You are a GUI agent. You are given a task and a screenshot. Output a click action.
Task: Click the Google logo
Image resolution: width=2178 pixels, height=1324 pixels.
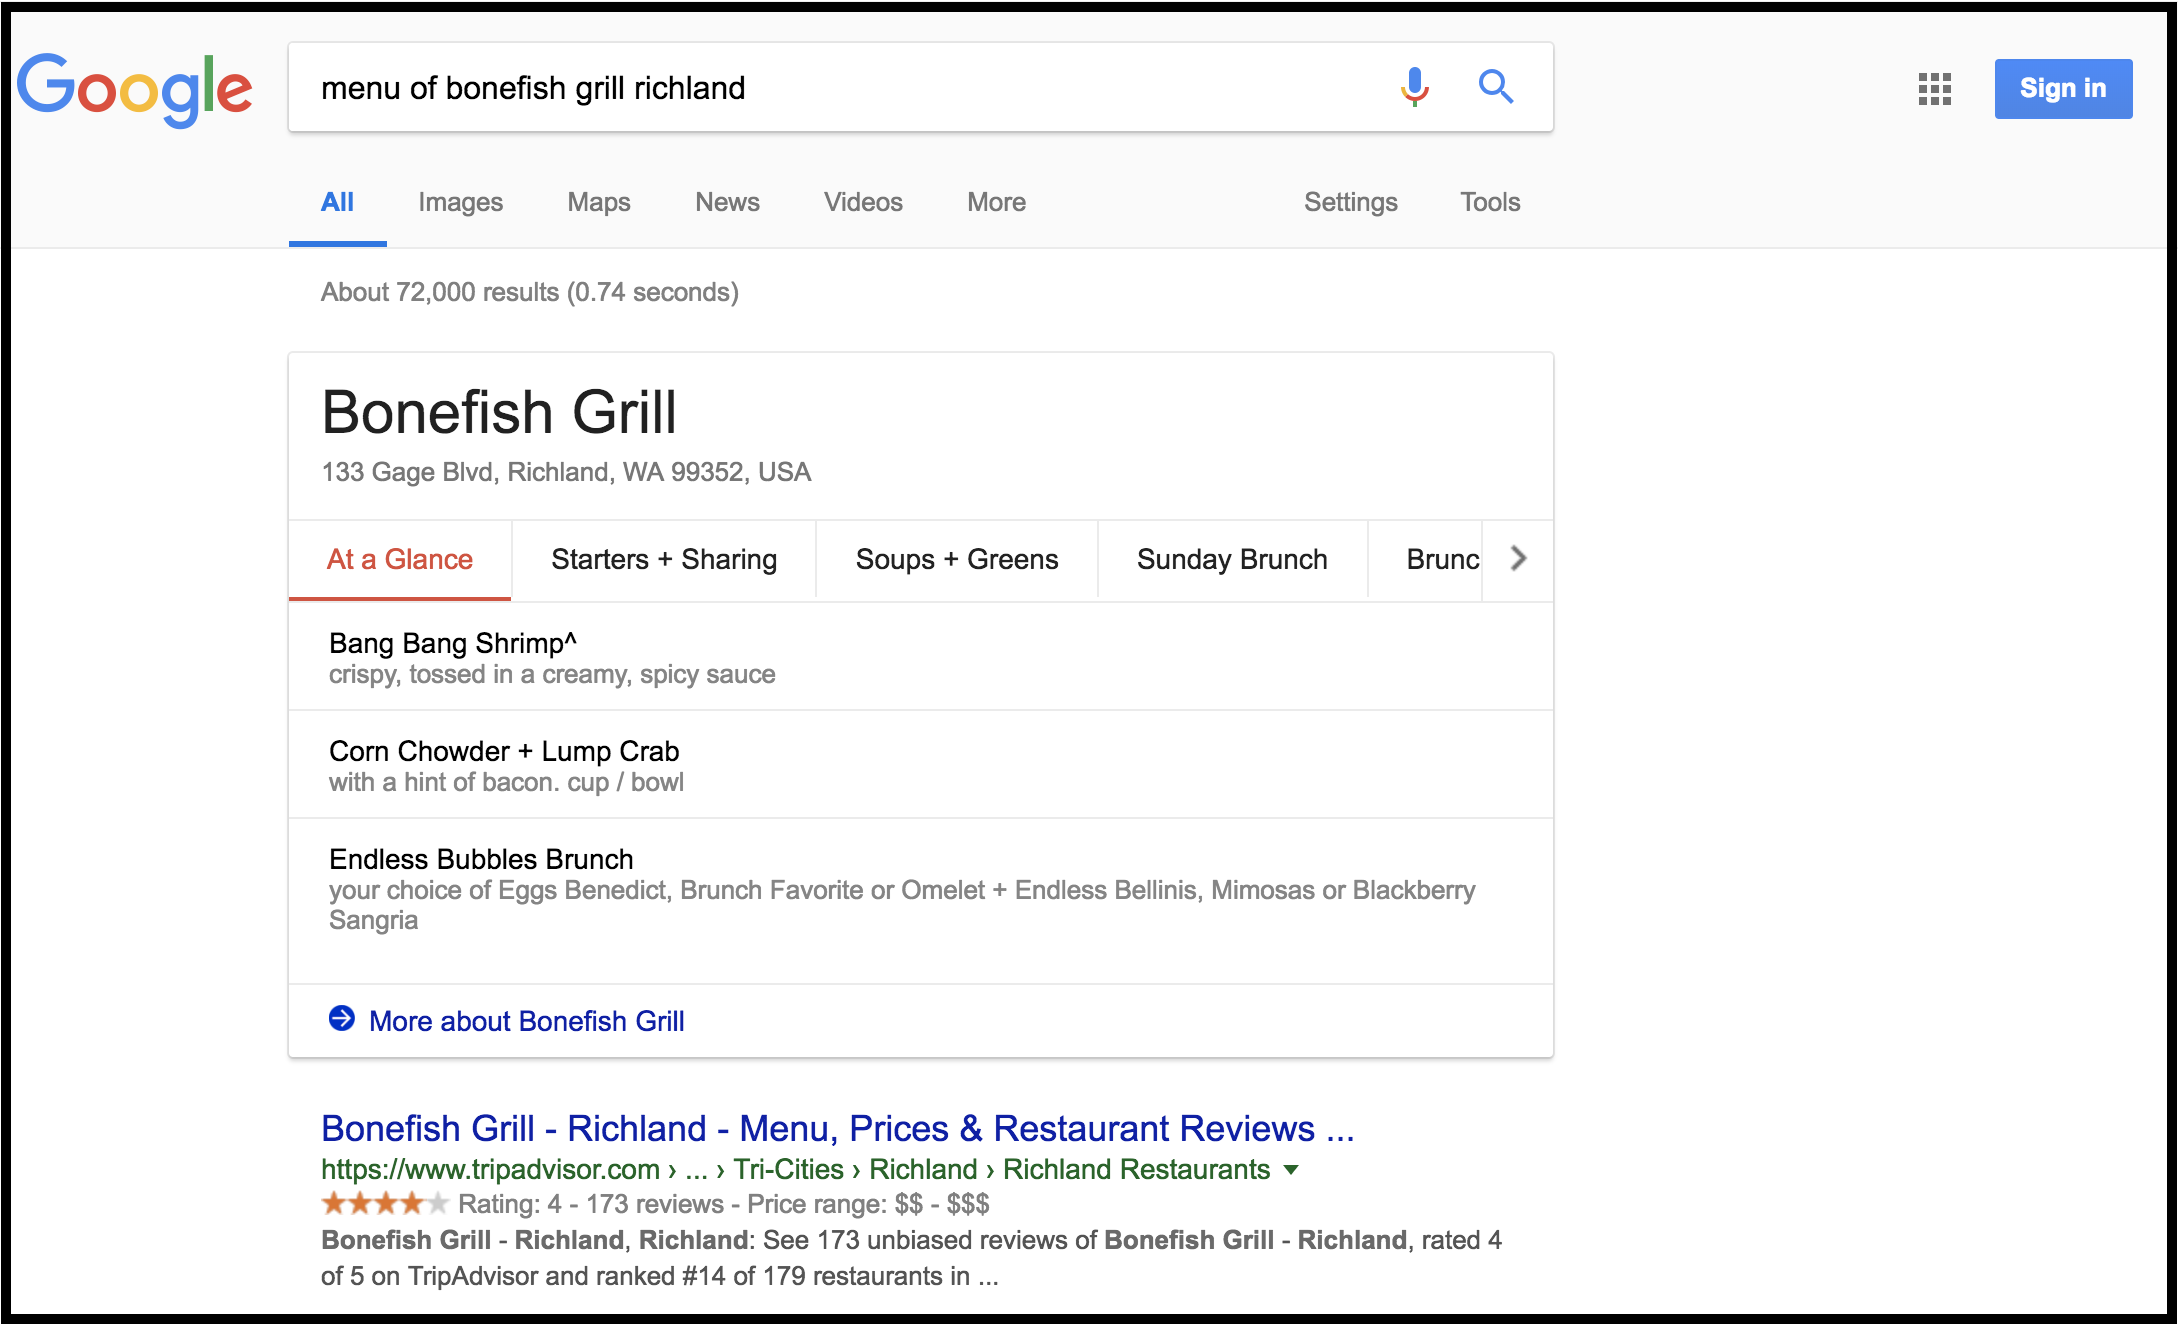click(135, 89)
